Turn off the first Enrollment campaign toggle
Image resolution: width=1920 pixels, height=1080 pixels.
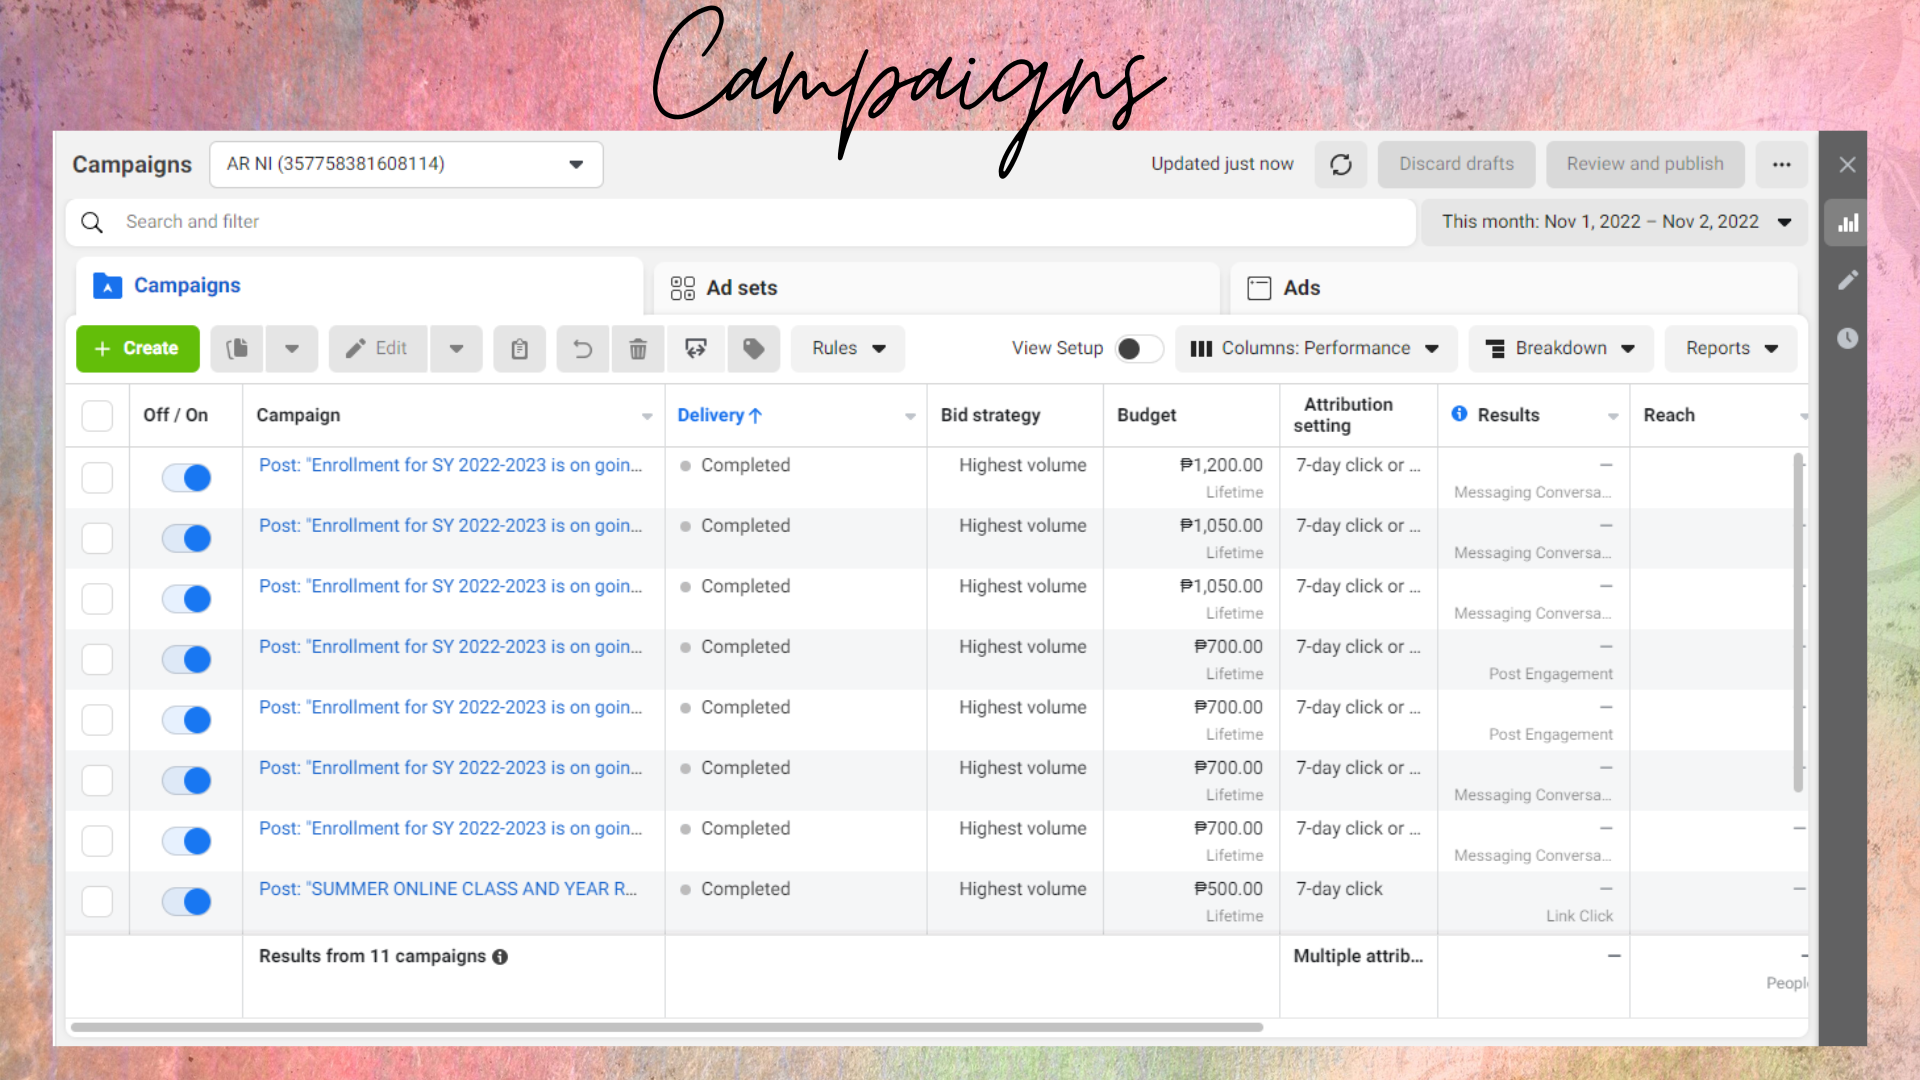[187, 478]
